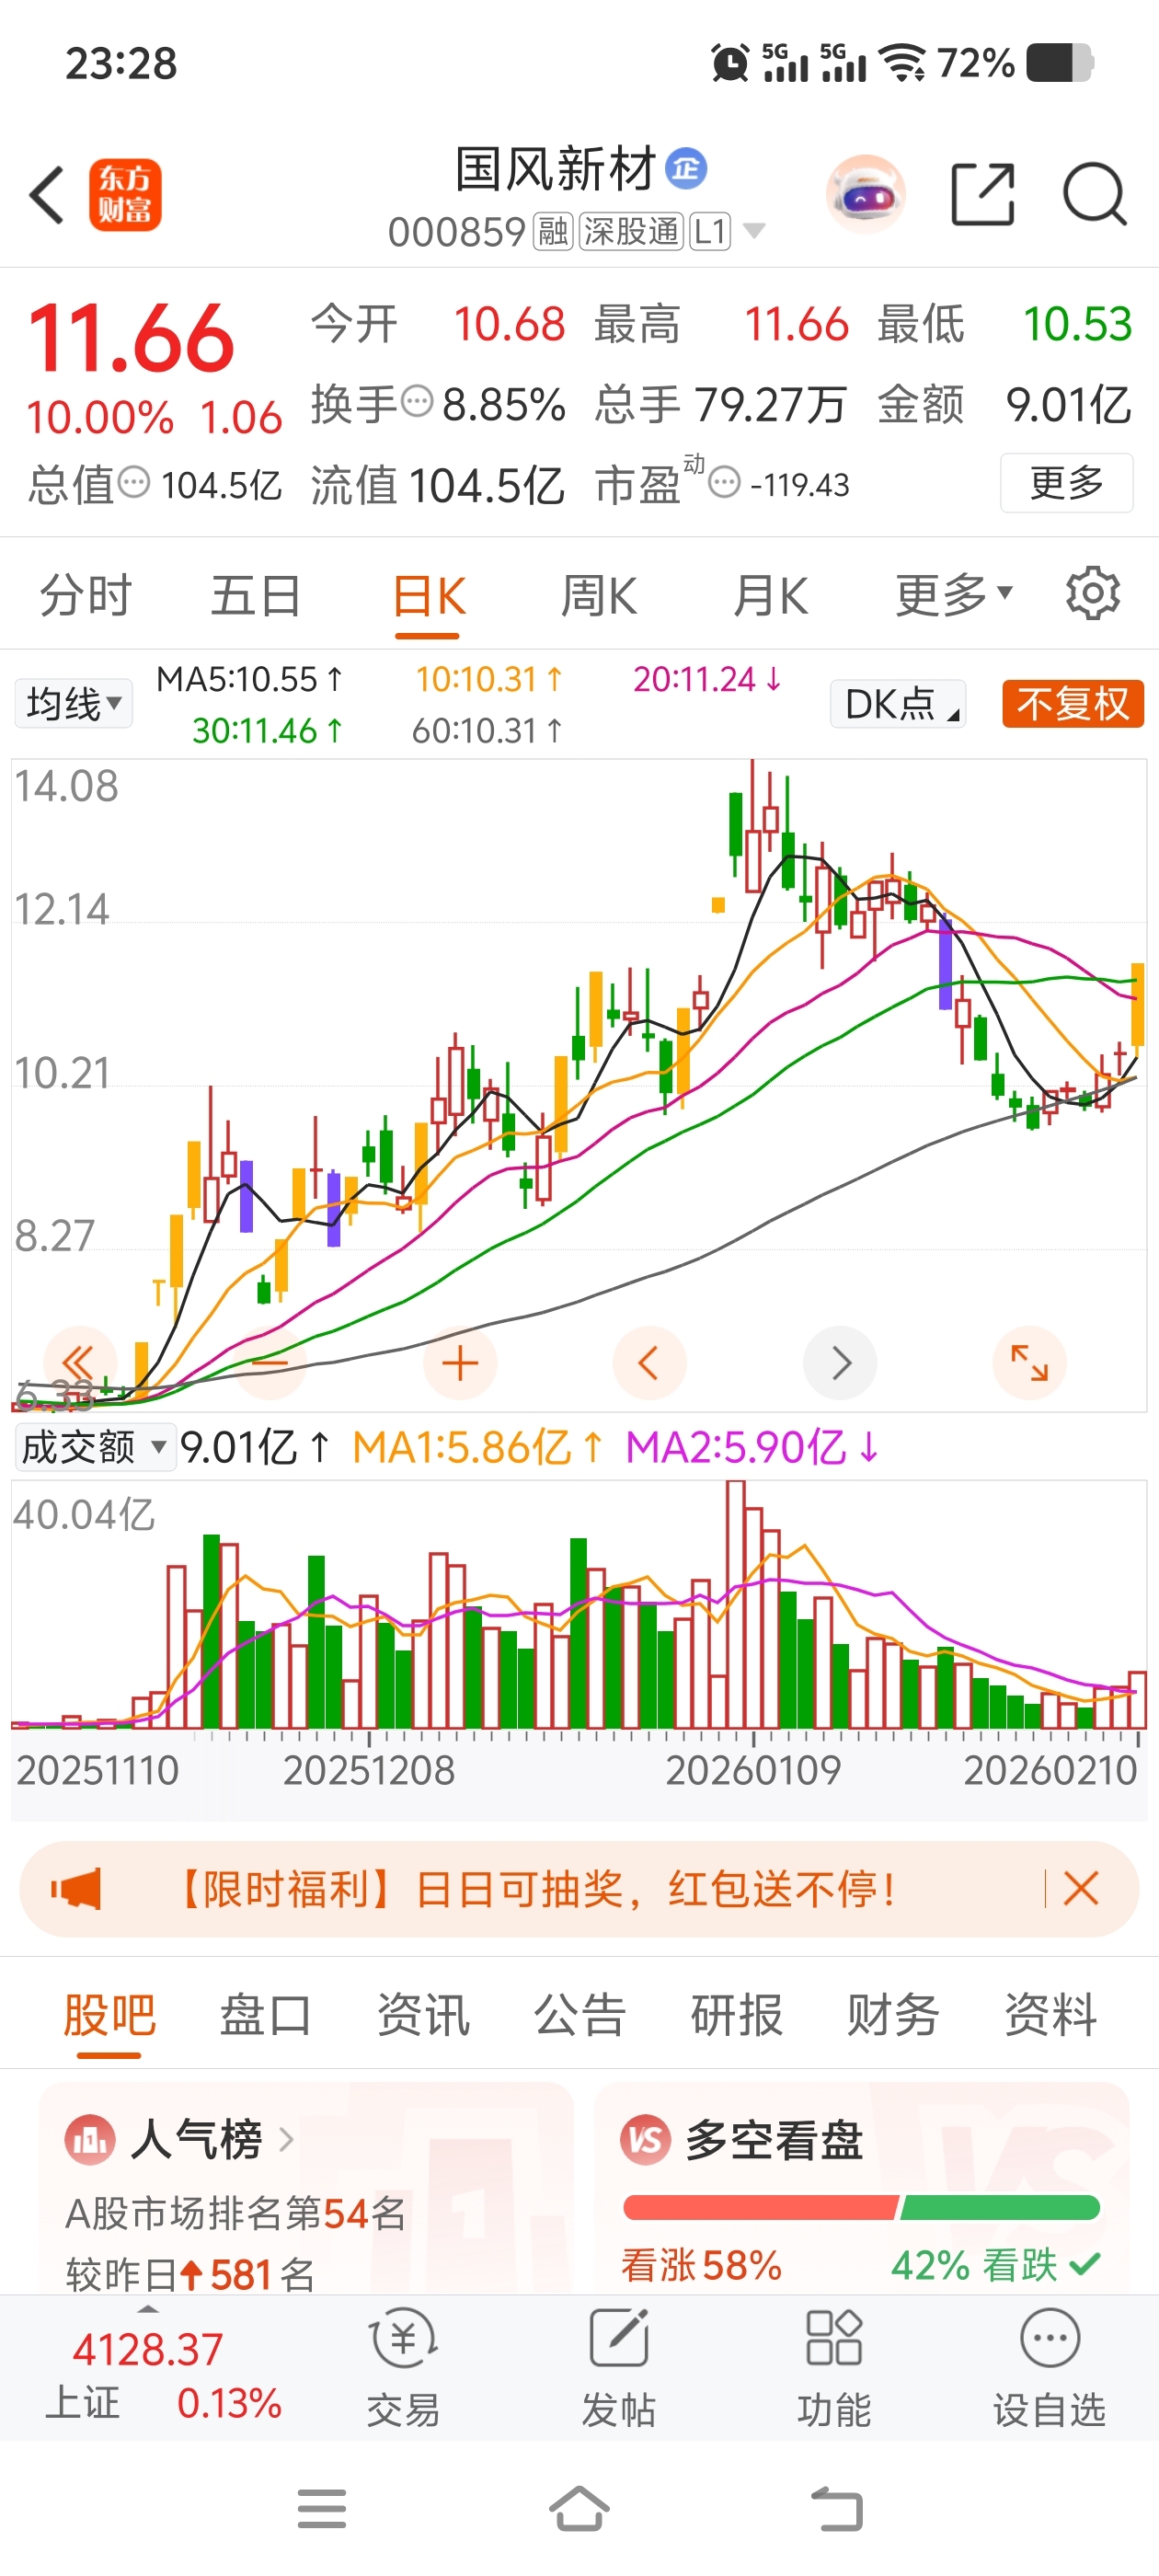Expand the 上证 index bar arrow
This screenshot has height=2576, width=1159.
(148, 2308)
